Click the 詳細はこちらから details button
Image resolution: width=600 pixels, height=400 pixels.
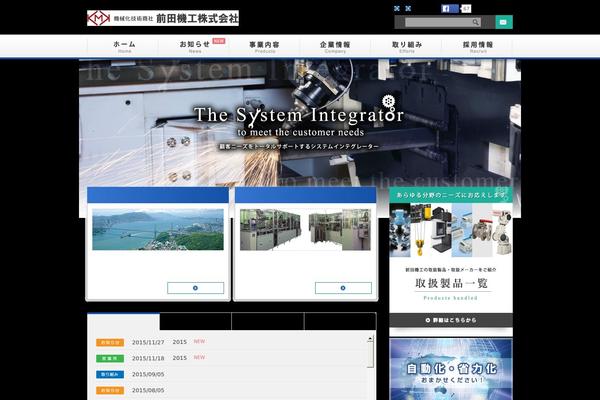click(451, 320)
